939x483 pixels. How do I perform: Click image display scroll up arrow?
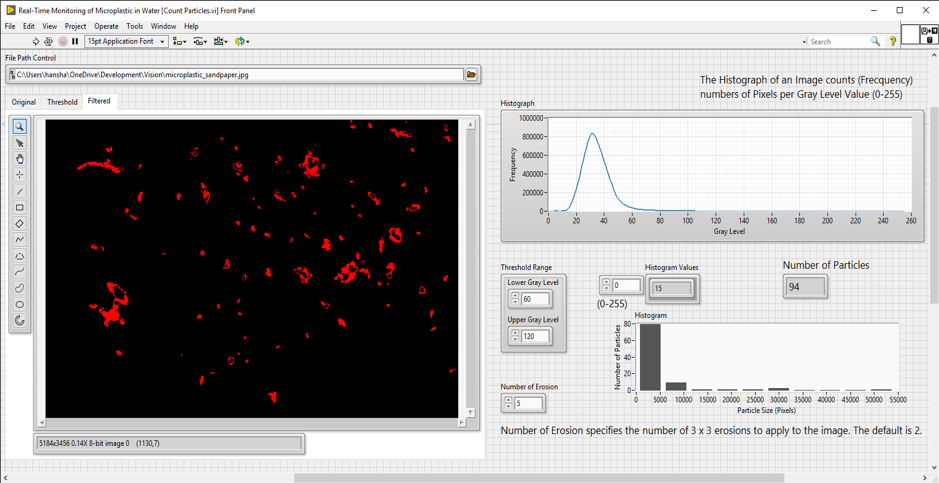[x=471, y=124]
